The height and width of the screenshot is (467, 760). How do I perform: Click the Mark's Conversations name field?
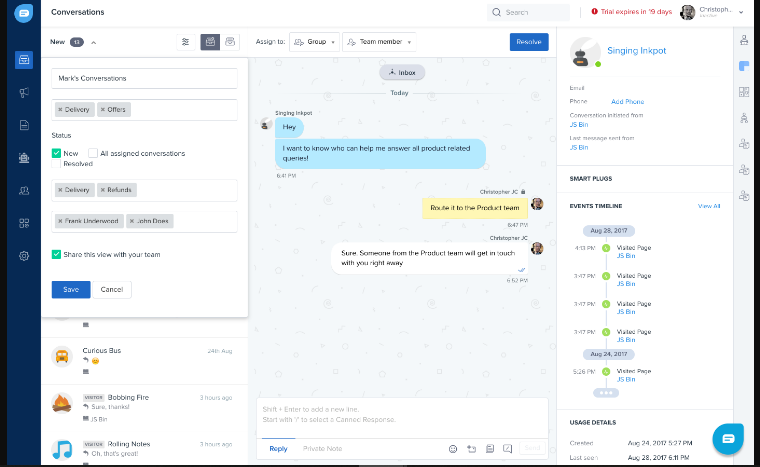coord(144,79)
